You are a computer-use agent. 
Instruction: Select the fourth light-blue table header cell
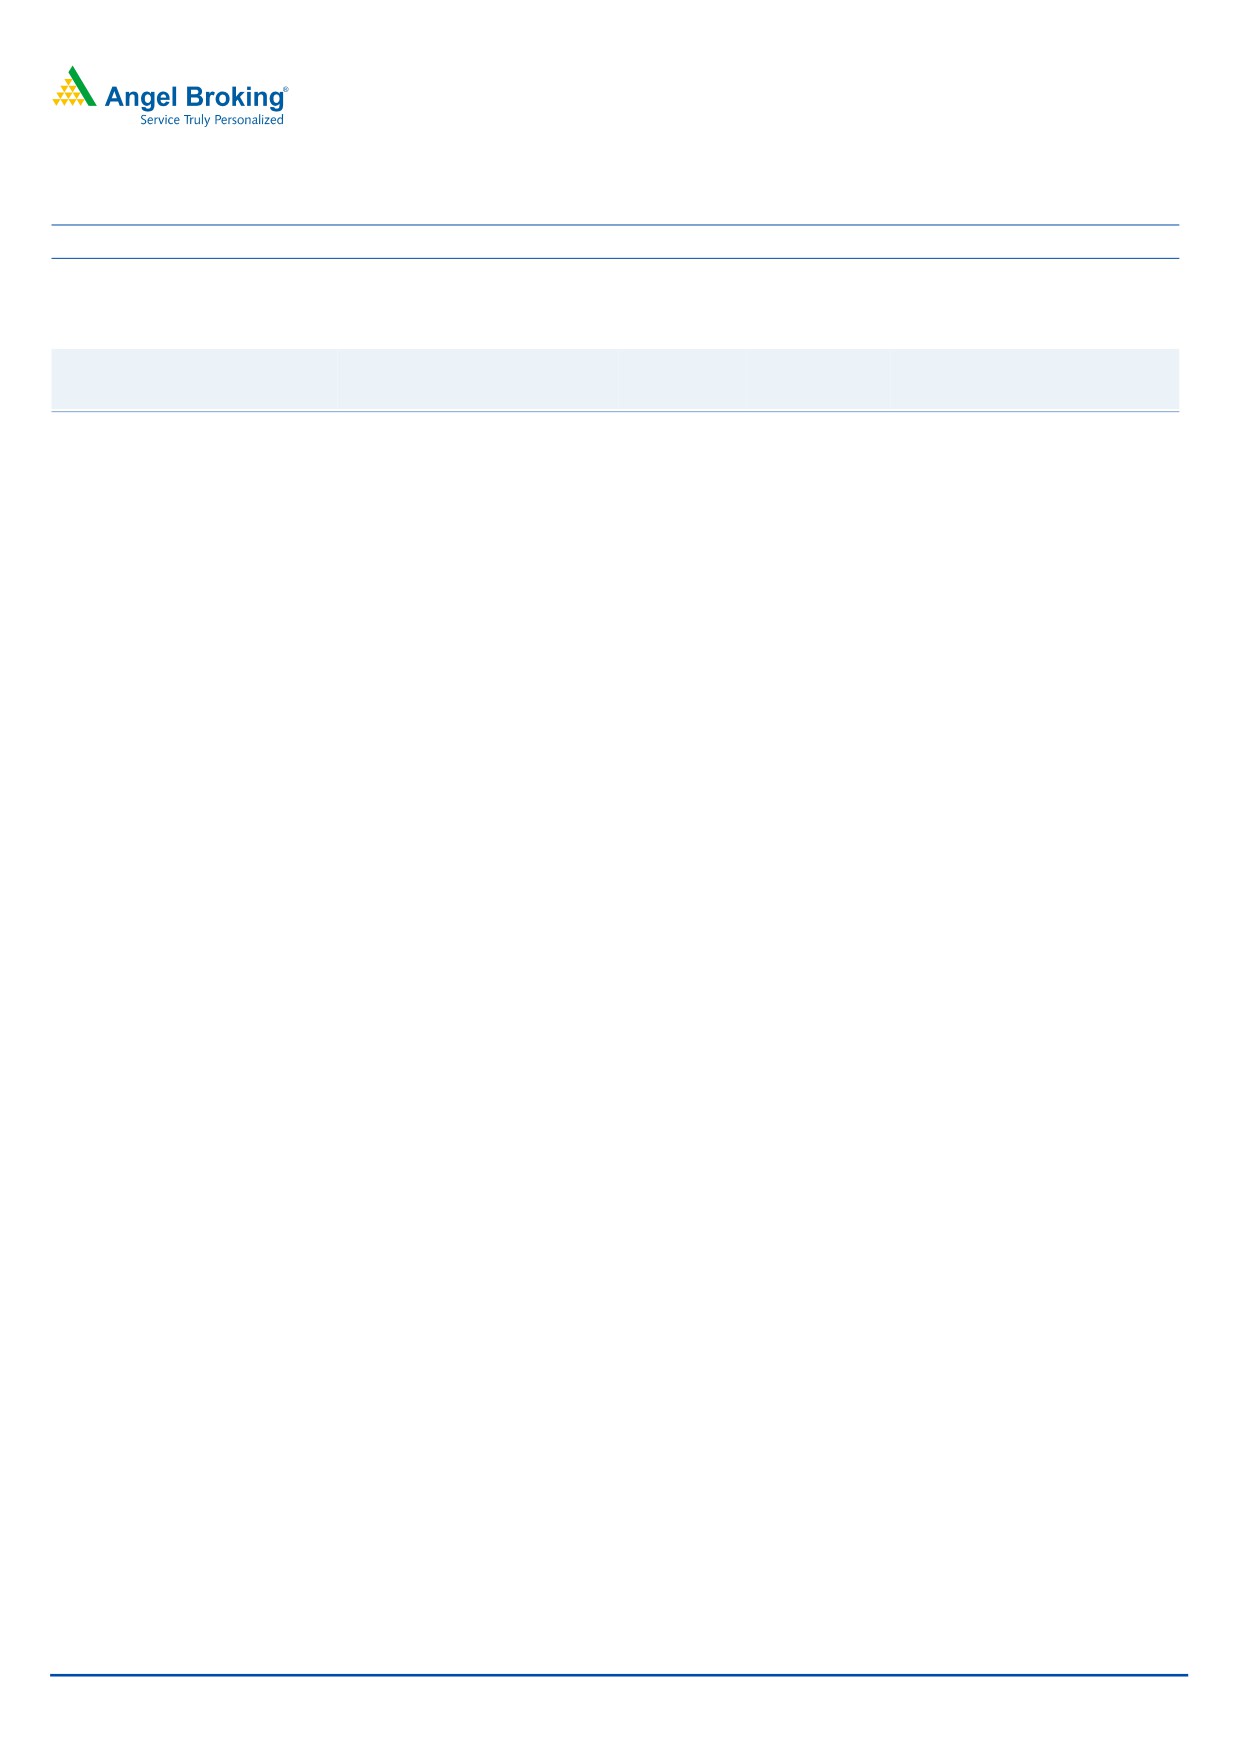(1036, 379)
